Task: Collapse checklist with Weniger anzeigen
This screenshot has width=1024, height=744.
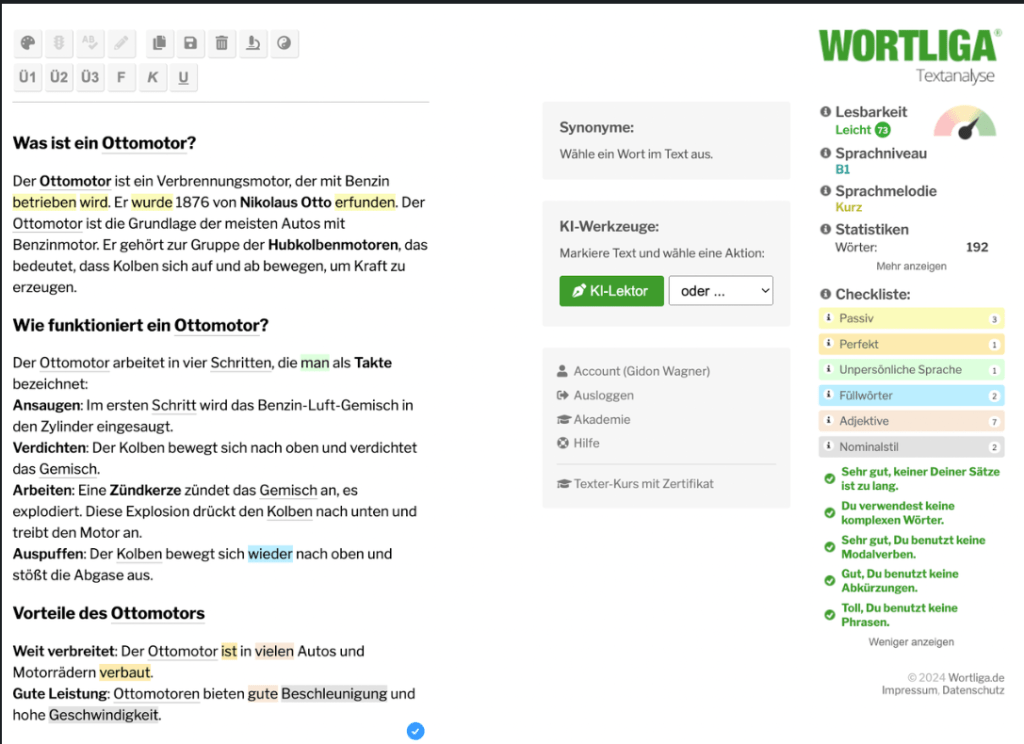Action: pos(910,642)
